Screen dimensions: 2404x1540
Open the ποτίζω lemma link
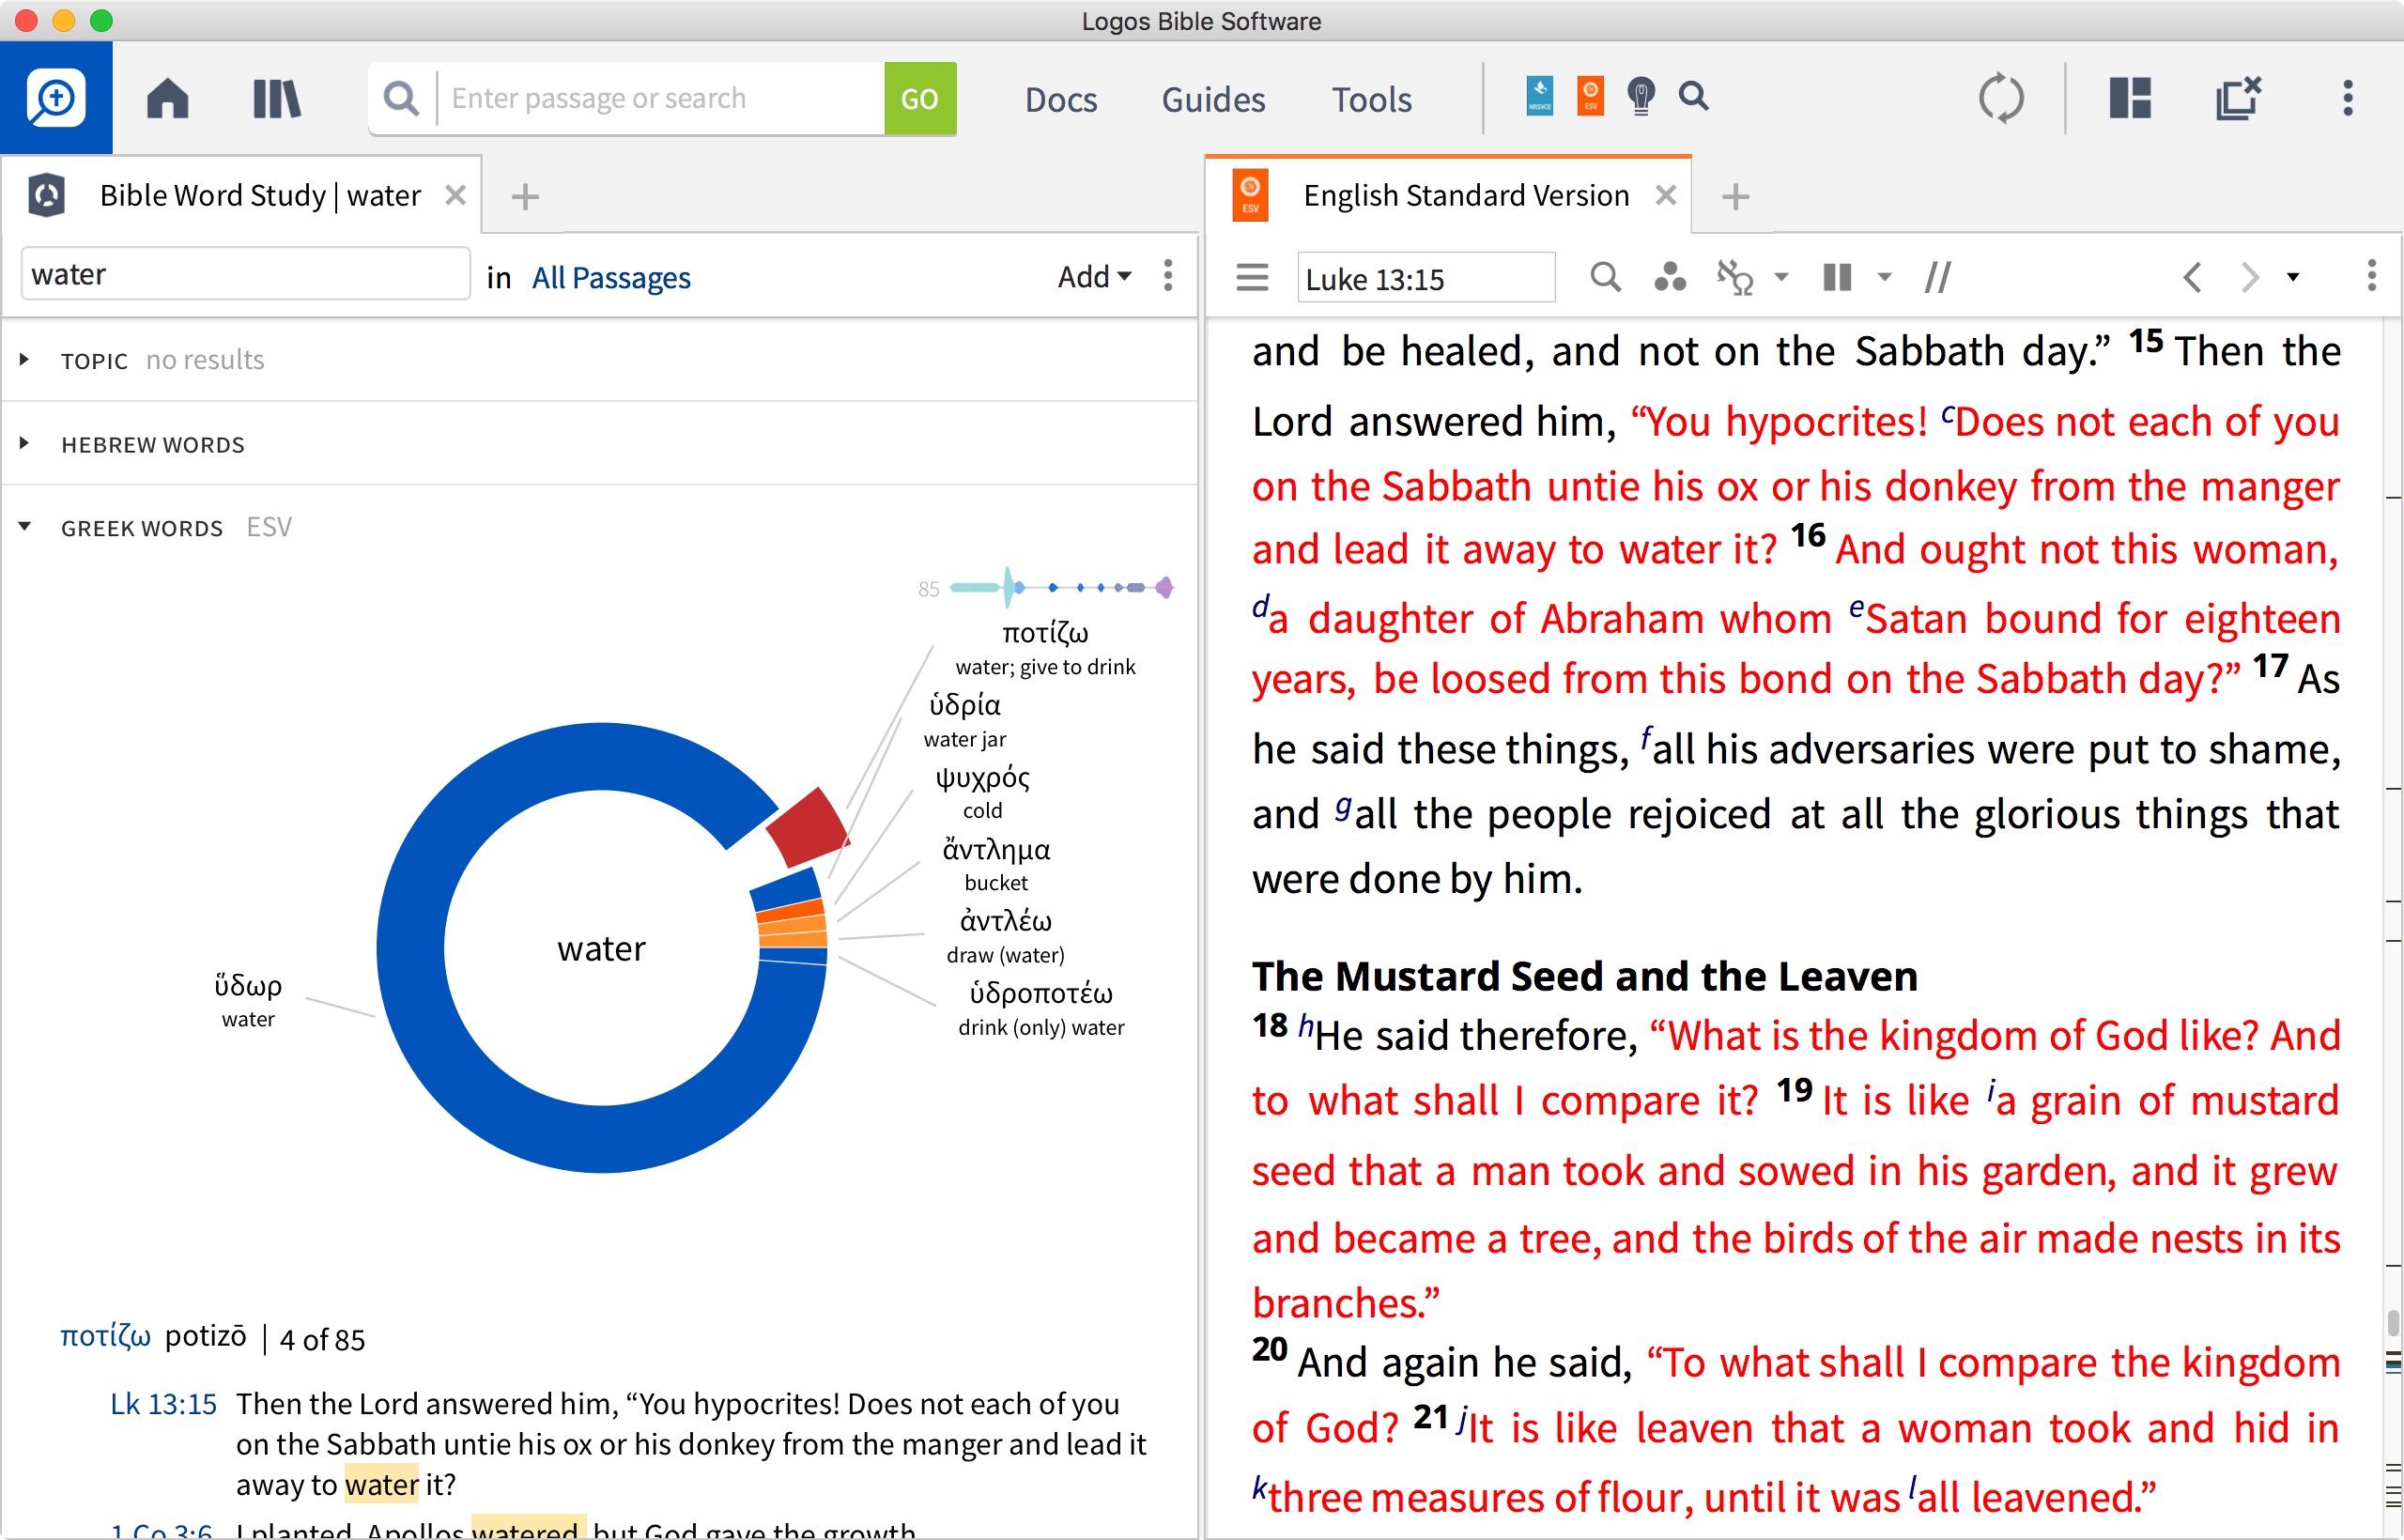pyautogui.click(x=105, y=1336)
